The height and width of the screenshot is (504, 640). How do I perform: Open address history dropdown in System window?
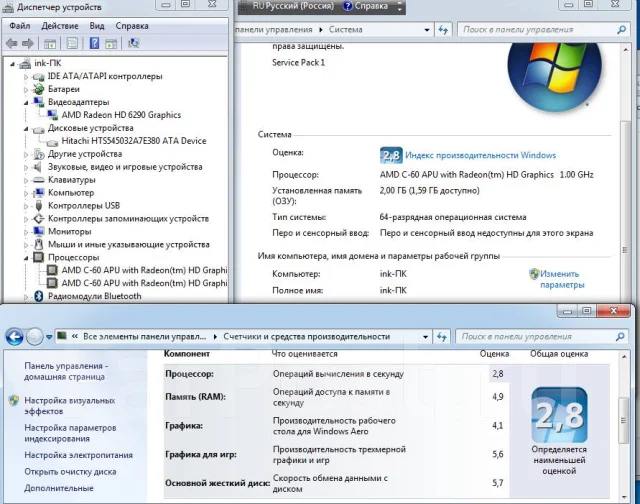[427, 30]
